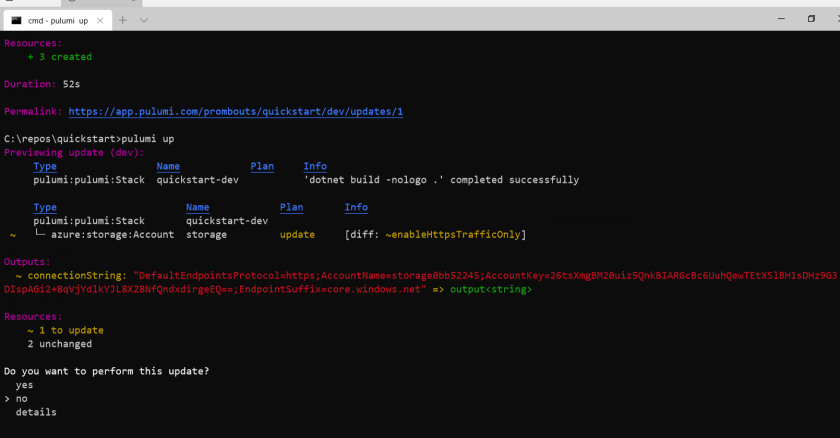Viewport: 840px width, 438px height.
Task: Click 'Info' header in second table
Action: (356, 207)
